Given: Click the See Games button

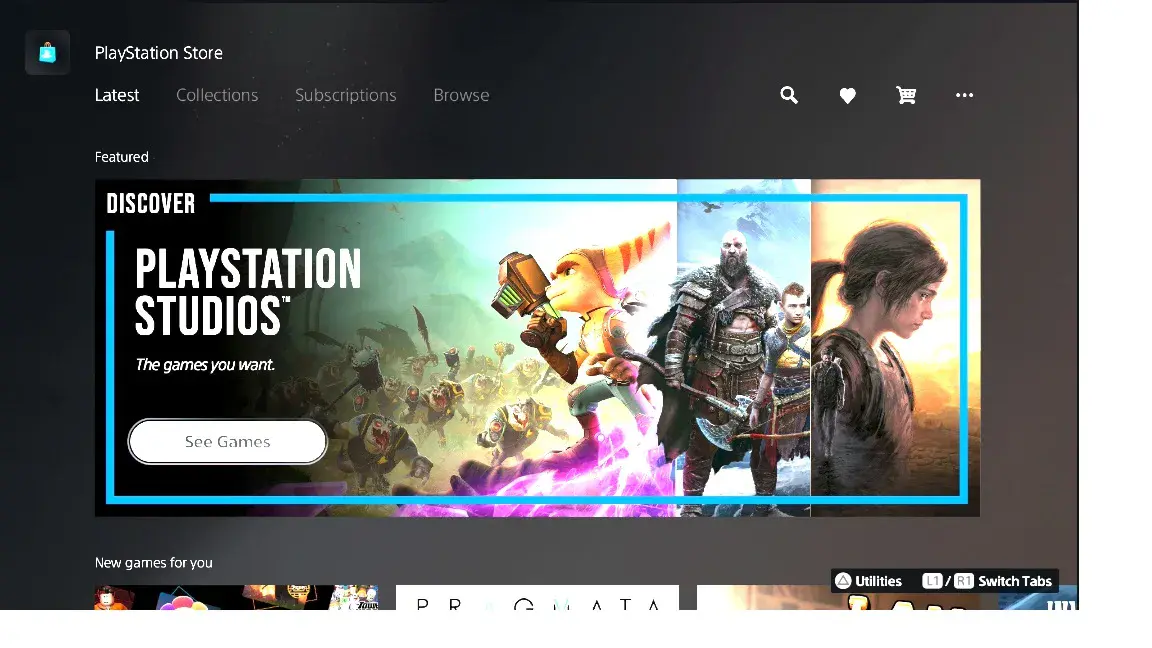Looking at the screenshot, I should (x=228, y=442).
